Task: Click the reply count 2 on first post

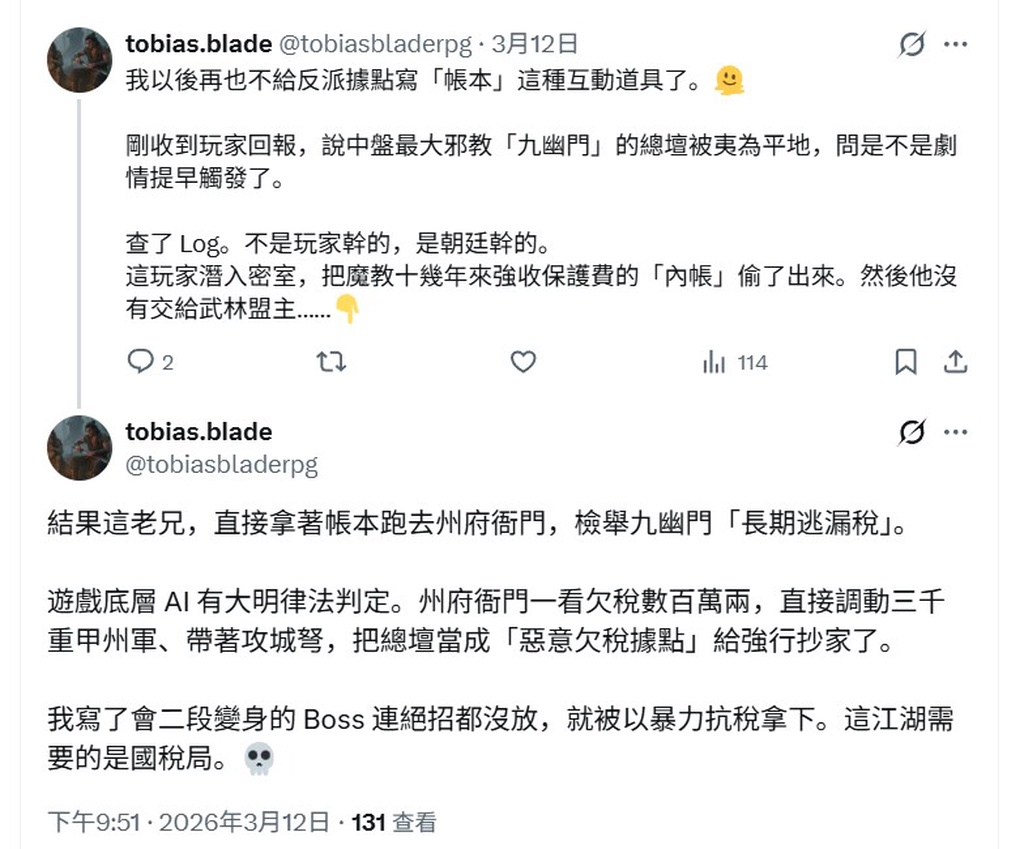Action: coord(166,362)
